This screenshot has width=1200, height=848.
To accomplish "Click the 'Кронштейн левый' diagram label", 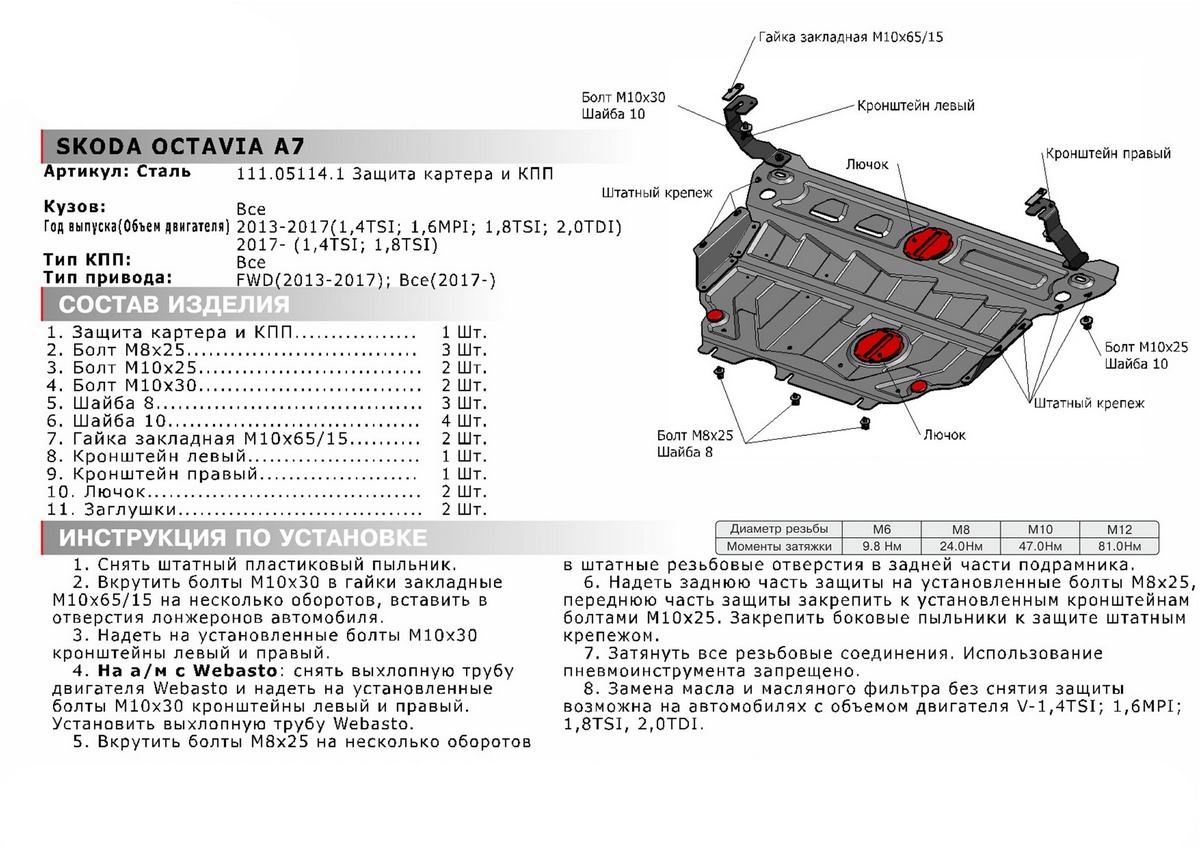I will pyautogui.click(x=914, y=105).
